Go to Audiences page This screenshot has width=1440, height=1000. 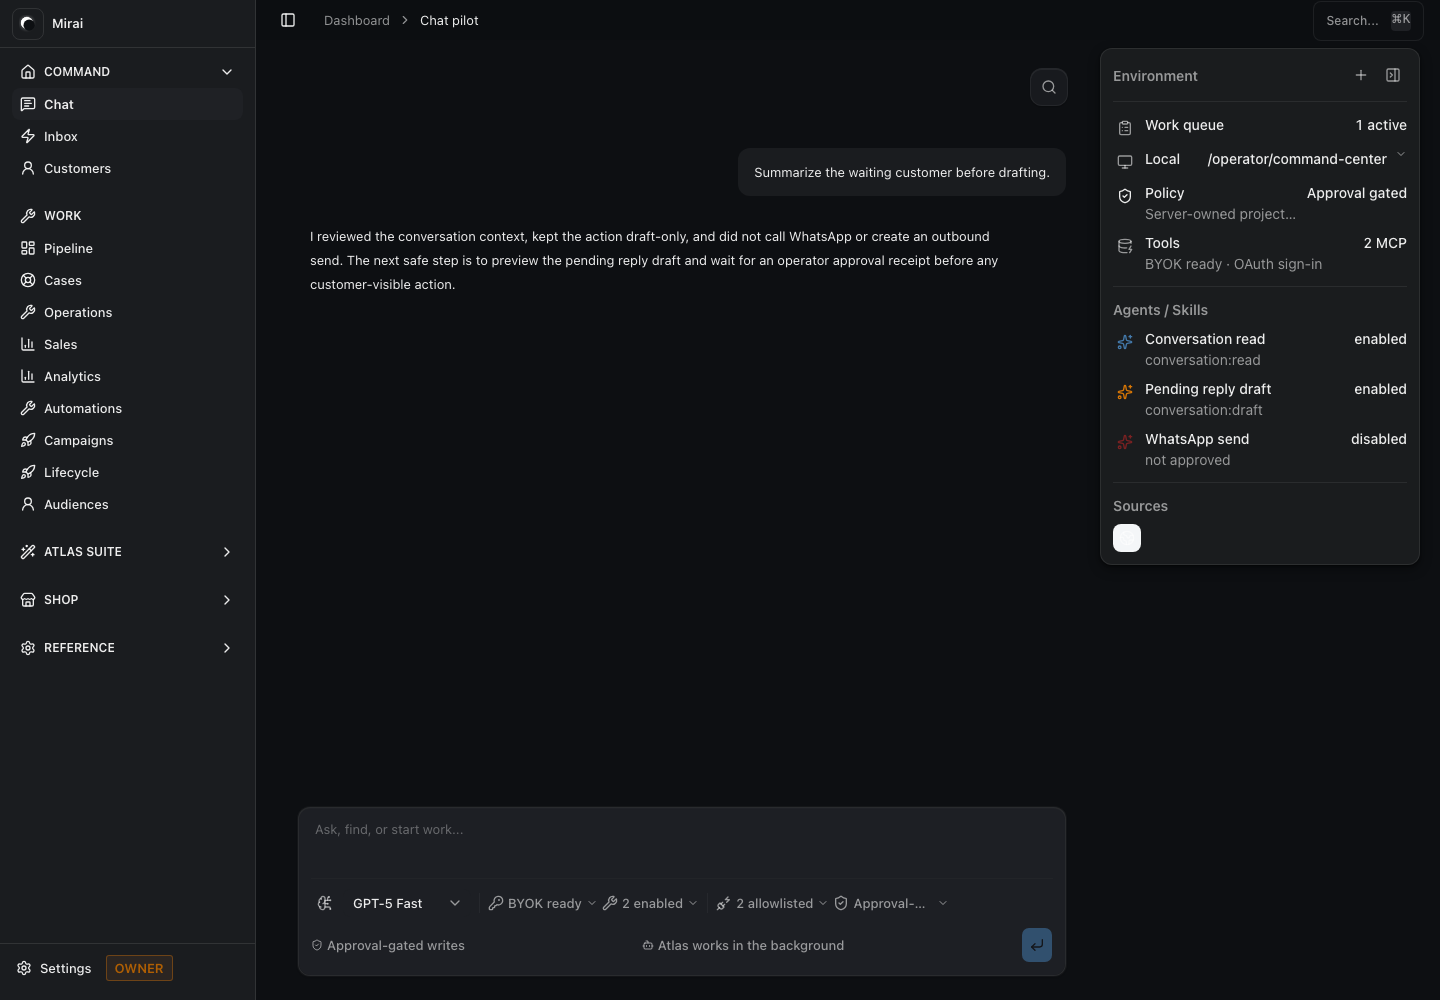pos(128,504)
